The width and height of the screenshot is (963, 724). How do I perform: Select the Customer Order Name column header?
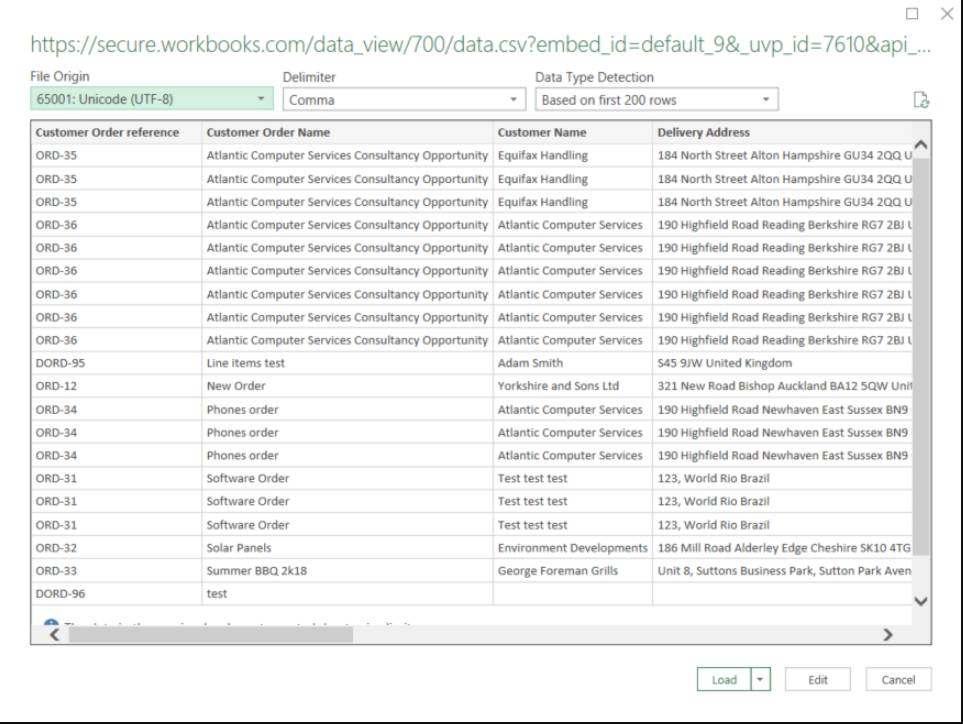click(x=268, y=132)
